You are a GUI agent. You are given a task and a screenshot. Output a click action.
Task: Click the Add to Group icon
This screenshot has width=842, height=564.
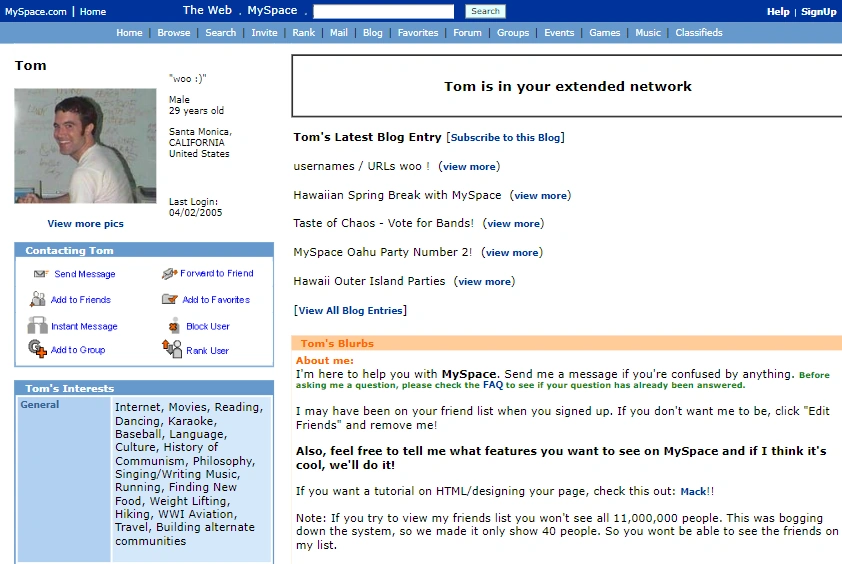coord(38,349)
